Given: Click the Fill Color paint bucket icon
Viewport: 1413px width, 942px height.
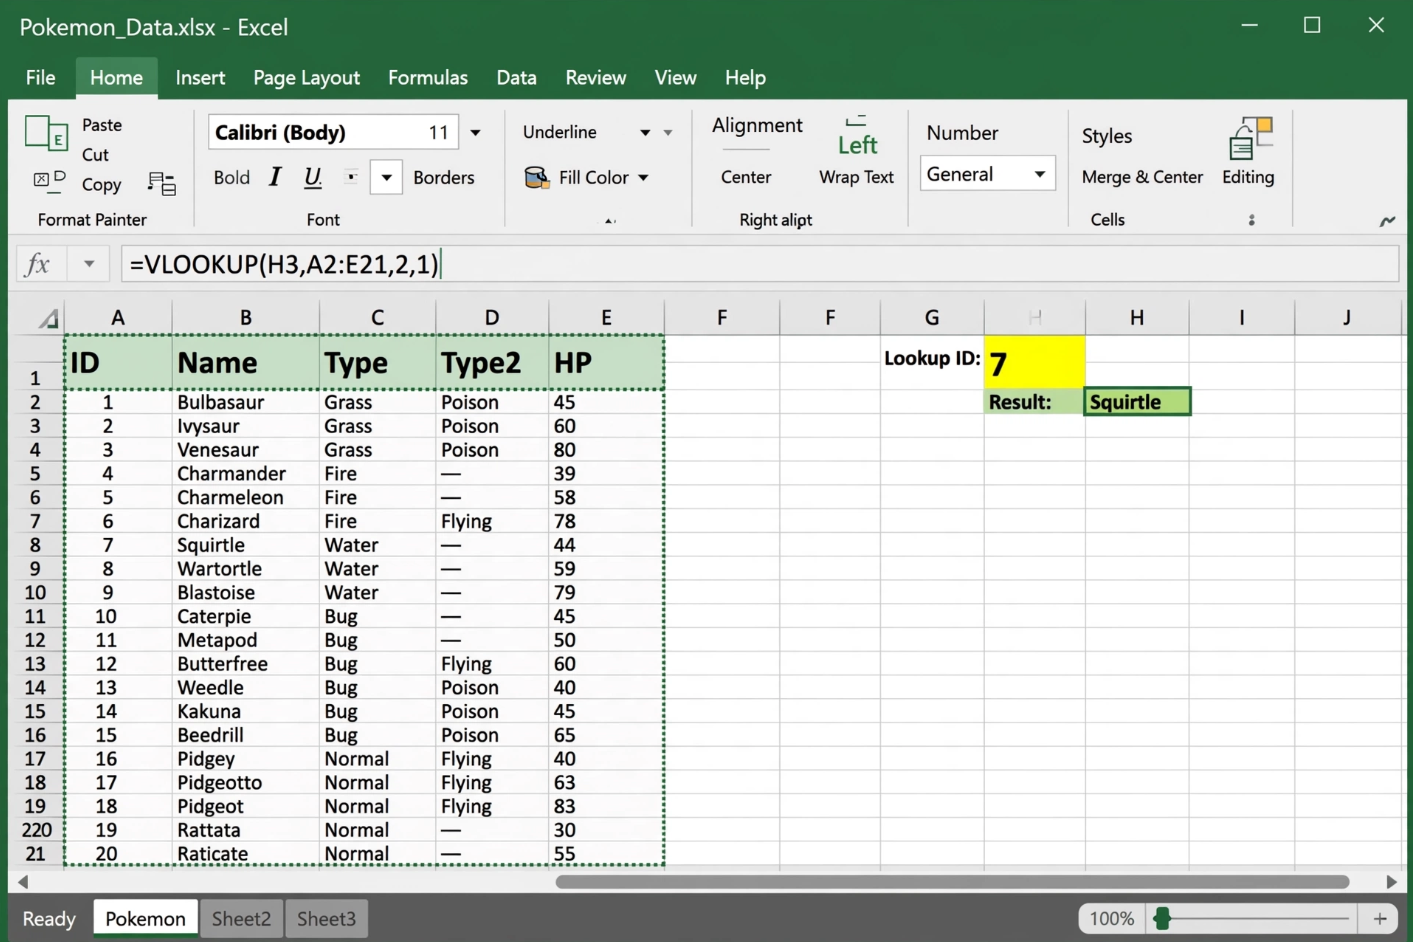Looking at the screenshot, I should (537, 177).
